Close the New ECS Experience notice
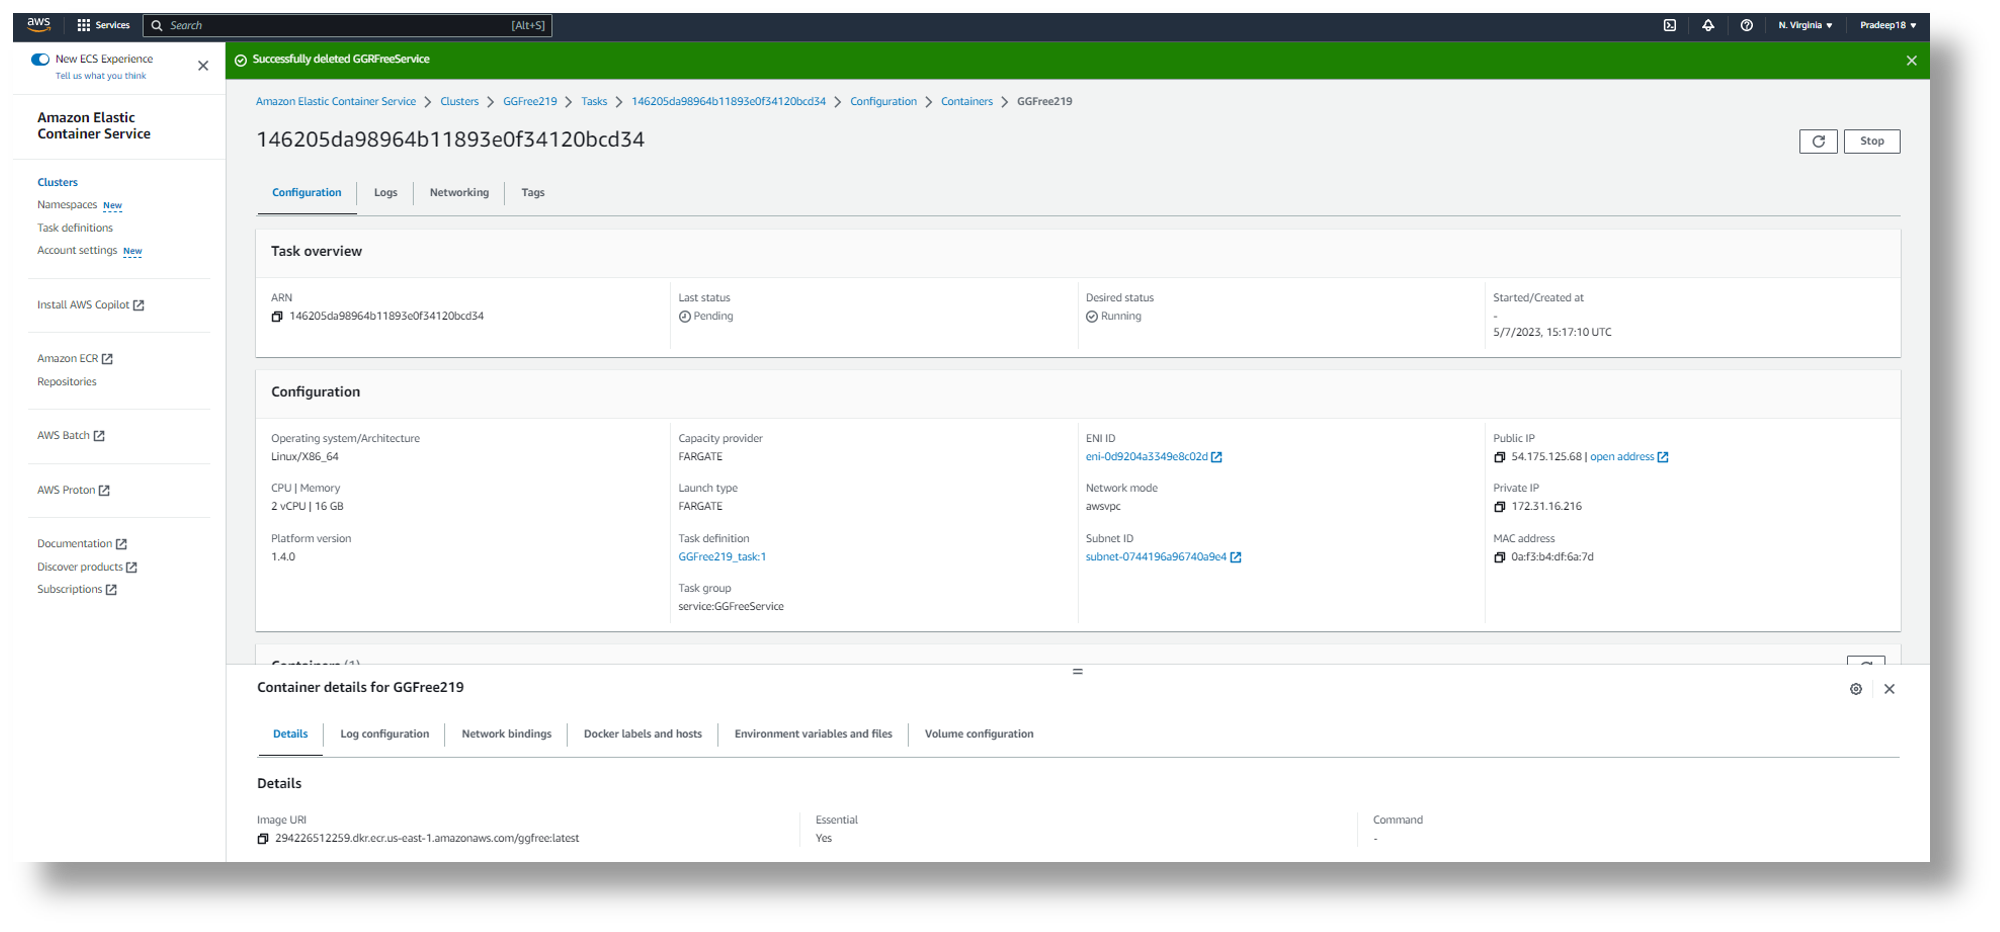Viewport: 2000px width, 932px height. coord(203,66)
